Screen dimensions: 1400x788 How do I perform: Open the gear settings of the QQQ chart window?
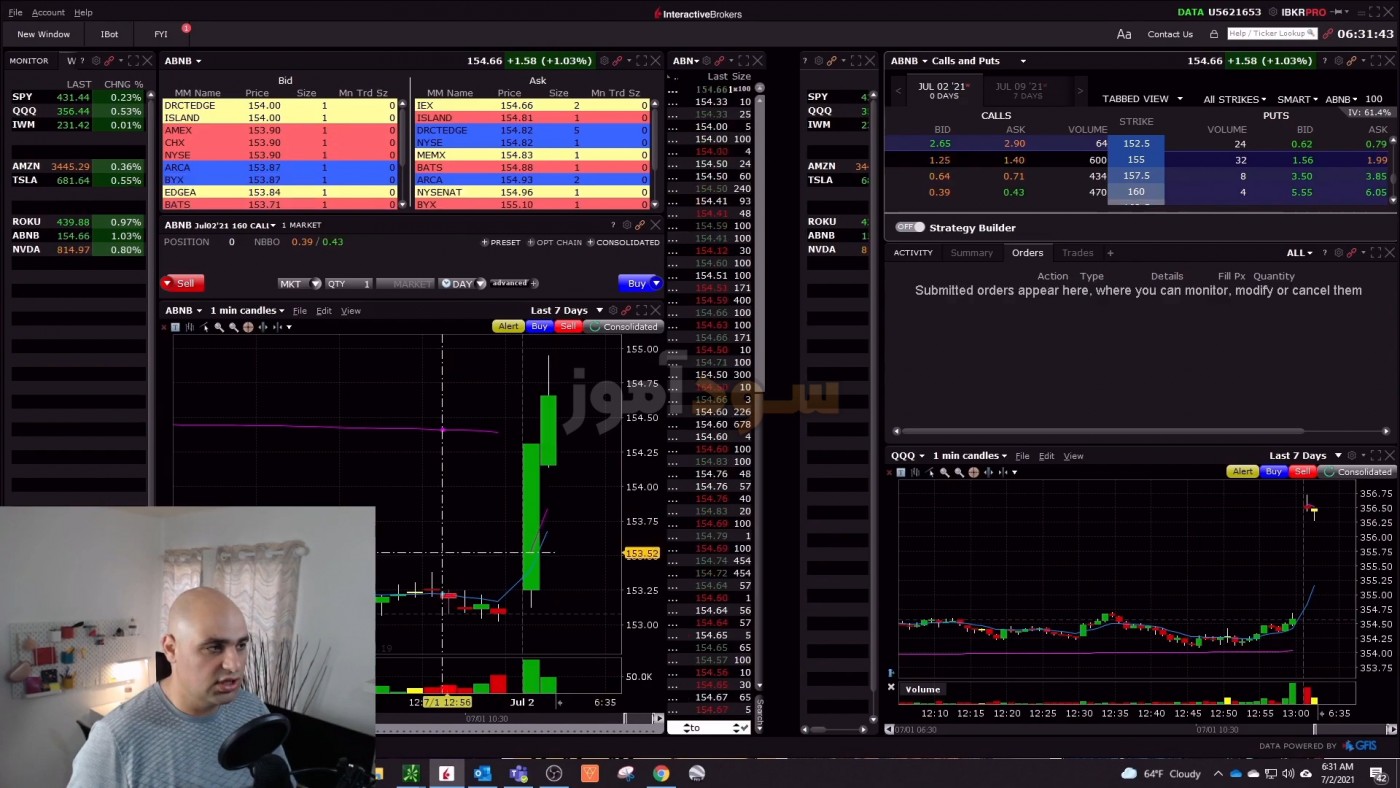pyautogui.click(x=1352, y=455)
